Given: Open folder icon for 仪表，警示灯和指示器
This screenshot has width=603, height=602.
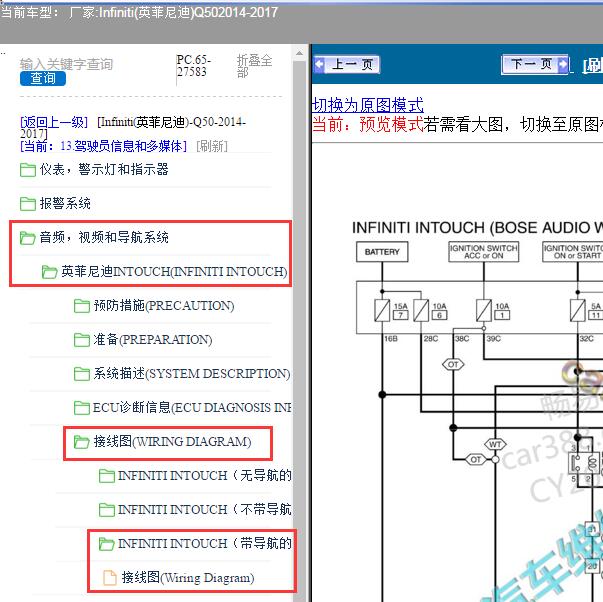Looking at the screenshot, I should [28, 170].
